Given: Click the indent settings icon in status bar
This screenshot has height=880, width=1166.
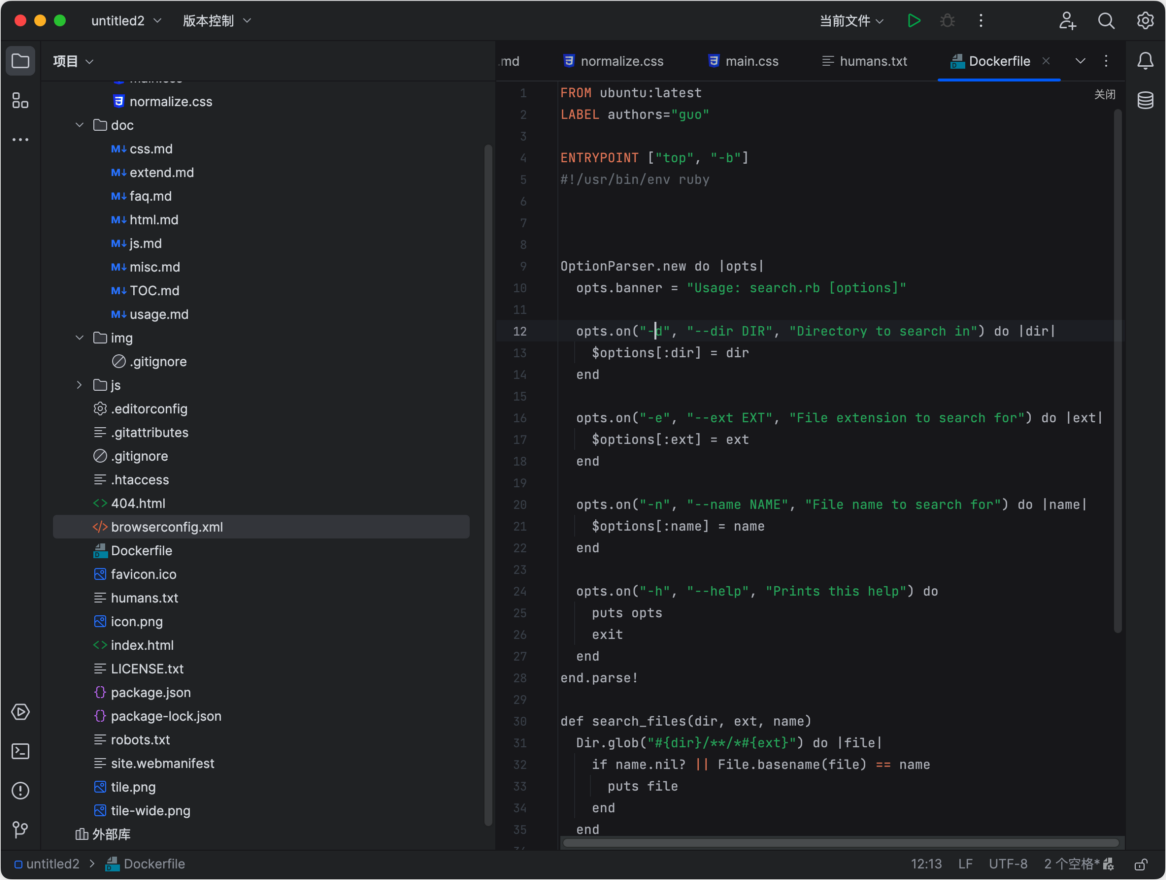Looking at the screenshot, I should [x=1109, y=864].
